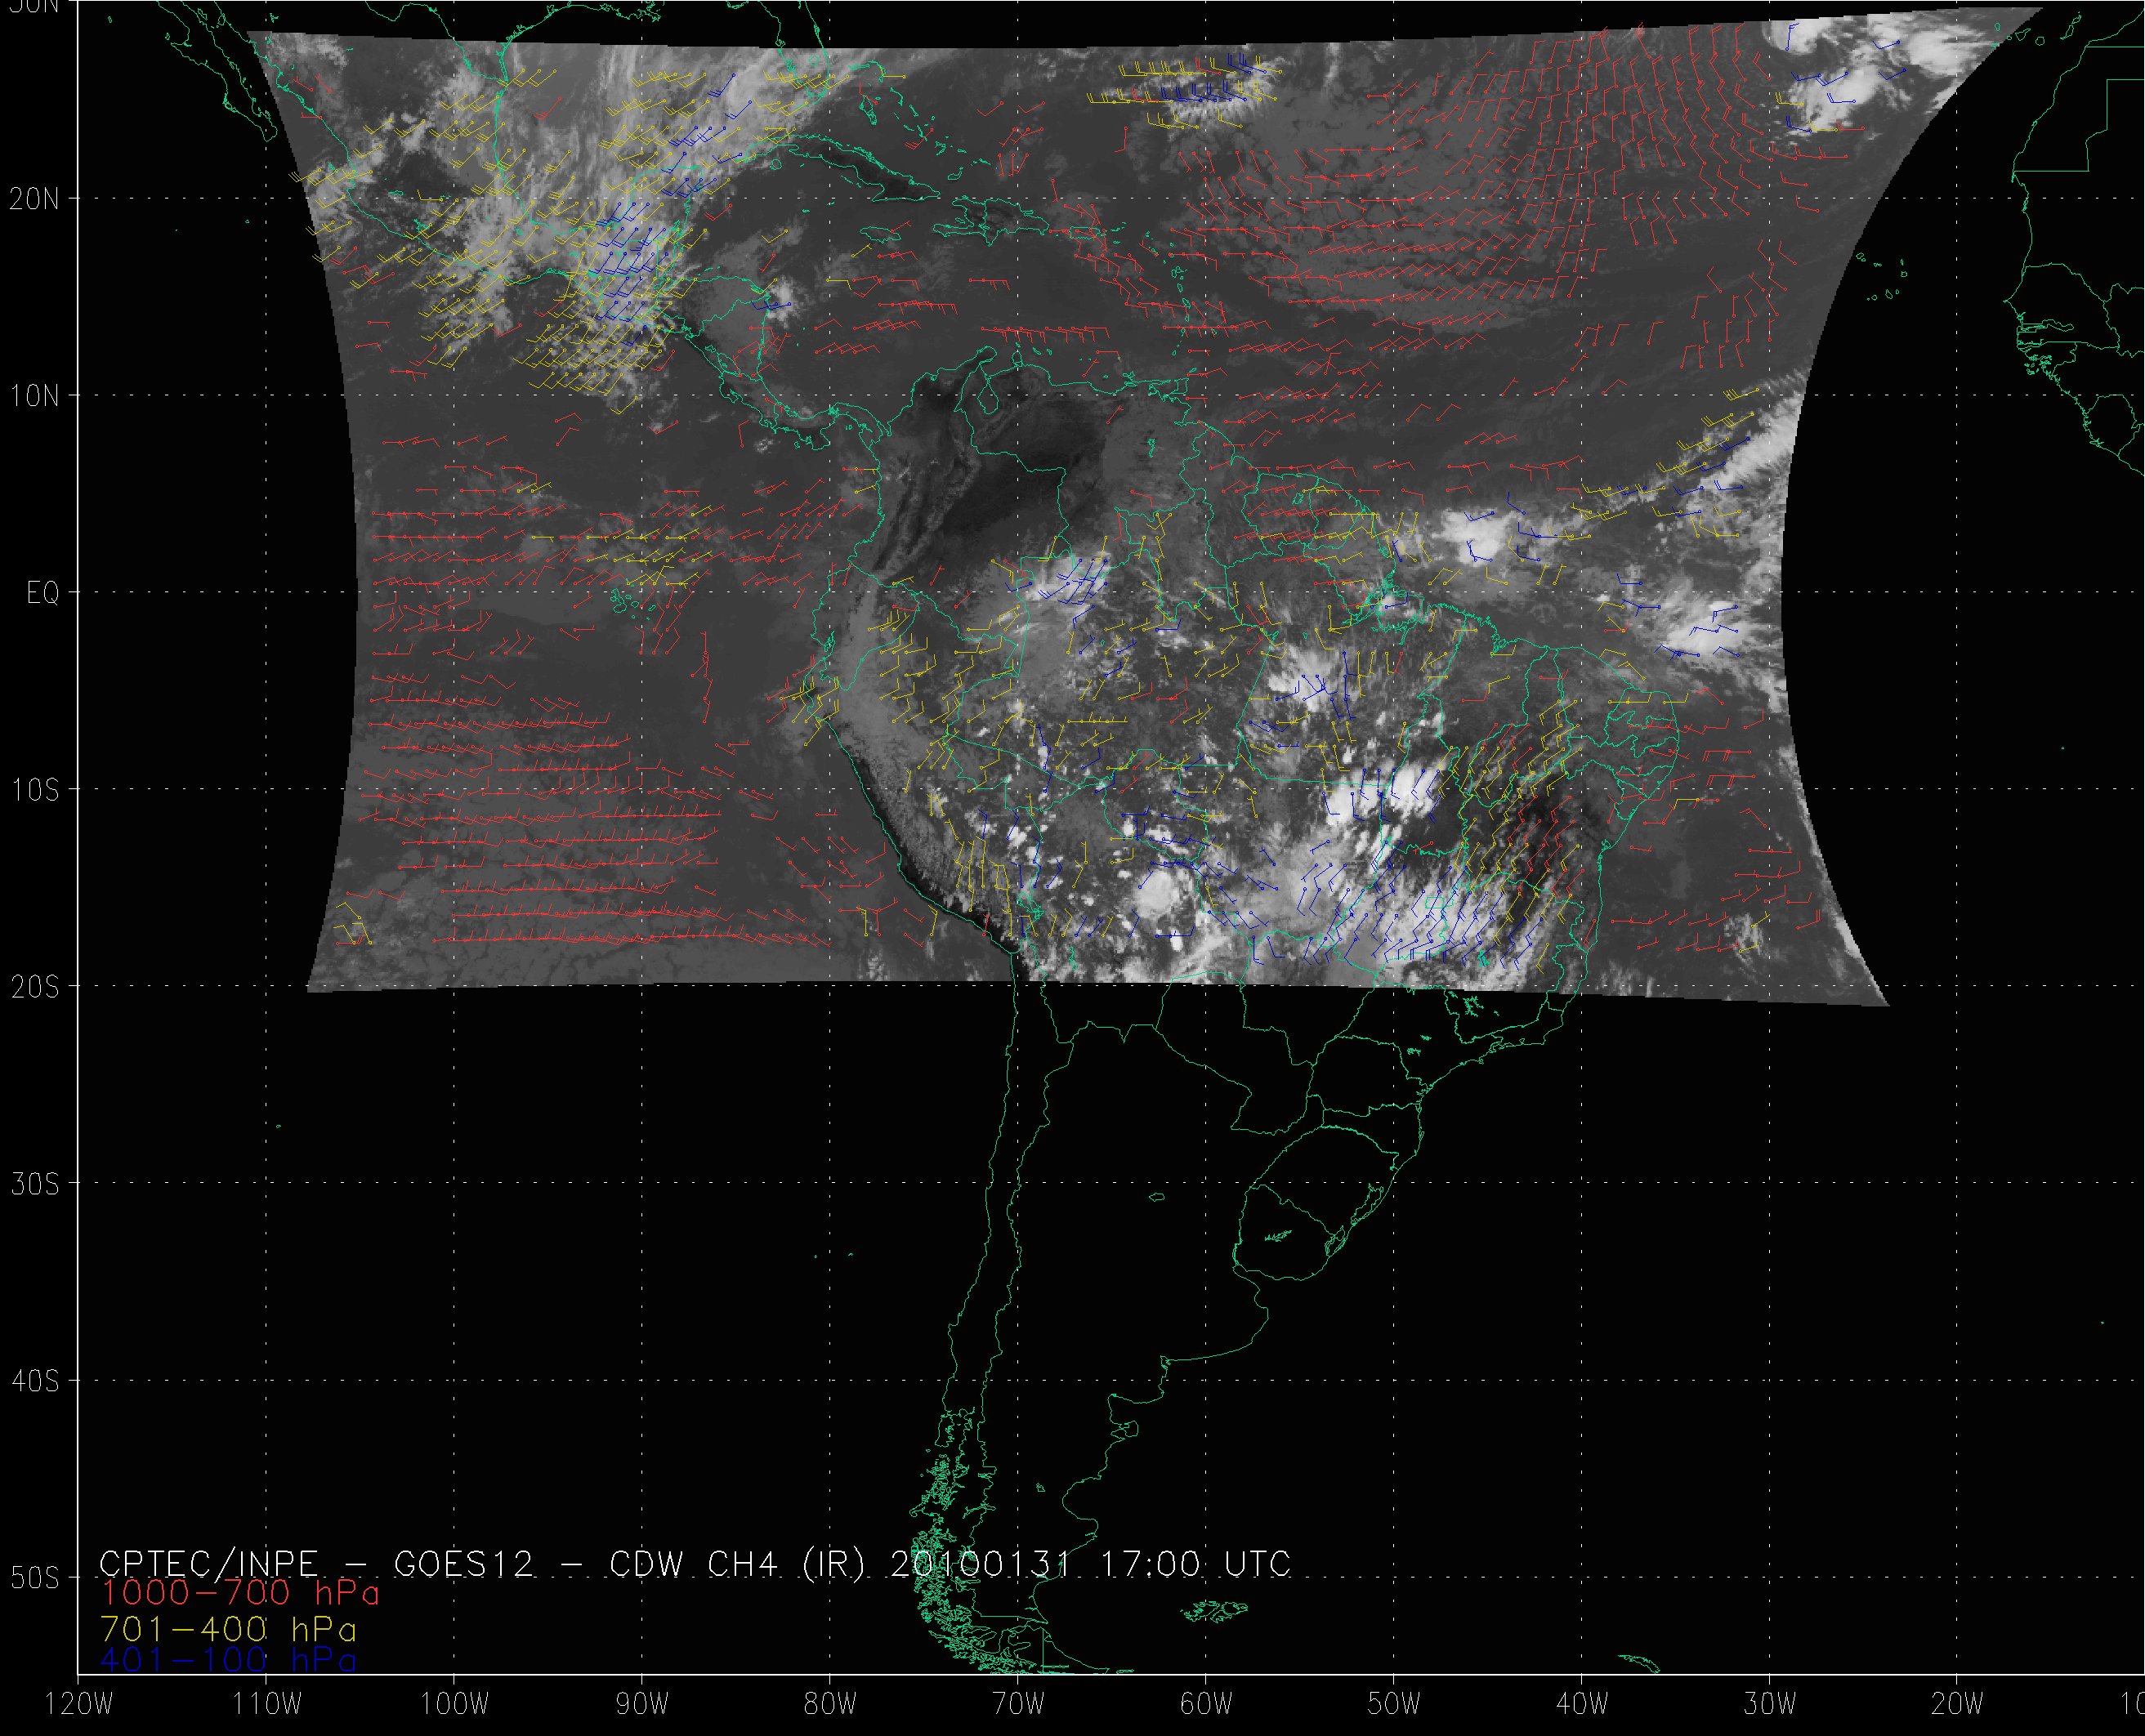Click the 20N latitude axis label
The image size is (2145, 1736).
pos(35,199)
